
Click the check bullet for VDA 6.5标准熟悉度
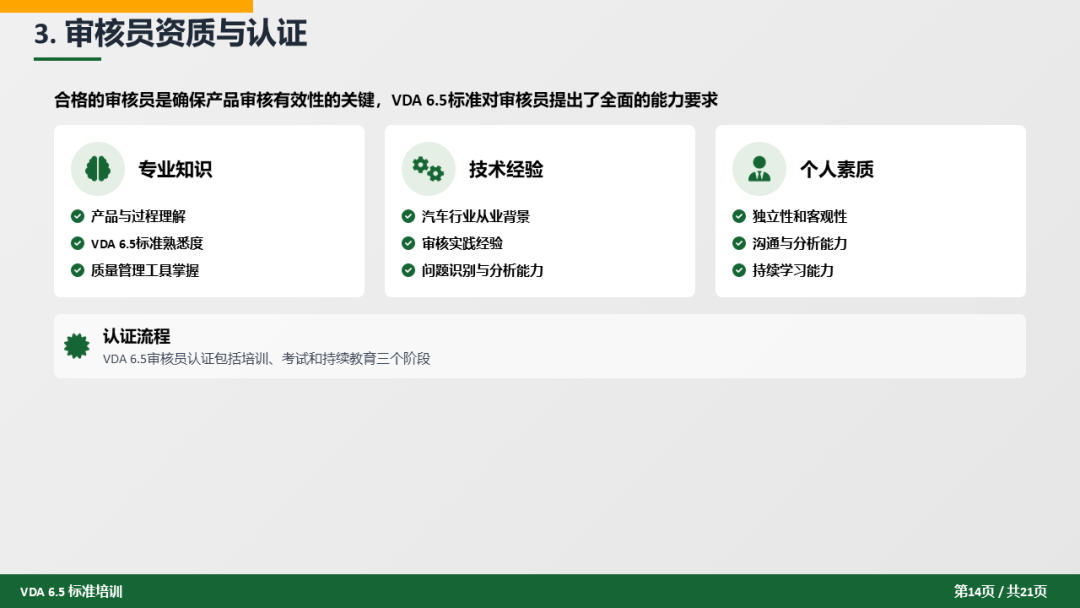pyautogui.click(x=77, y=243)
